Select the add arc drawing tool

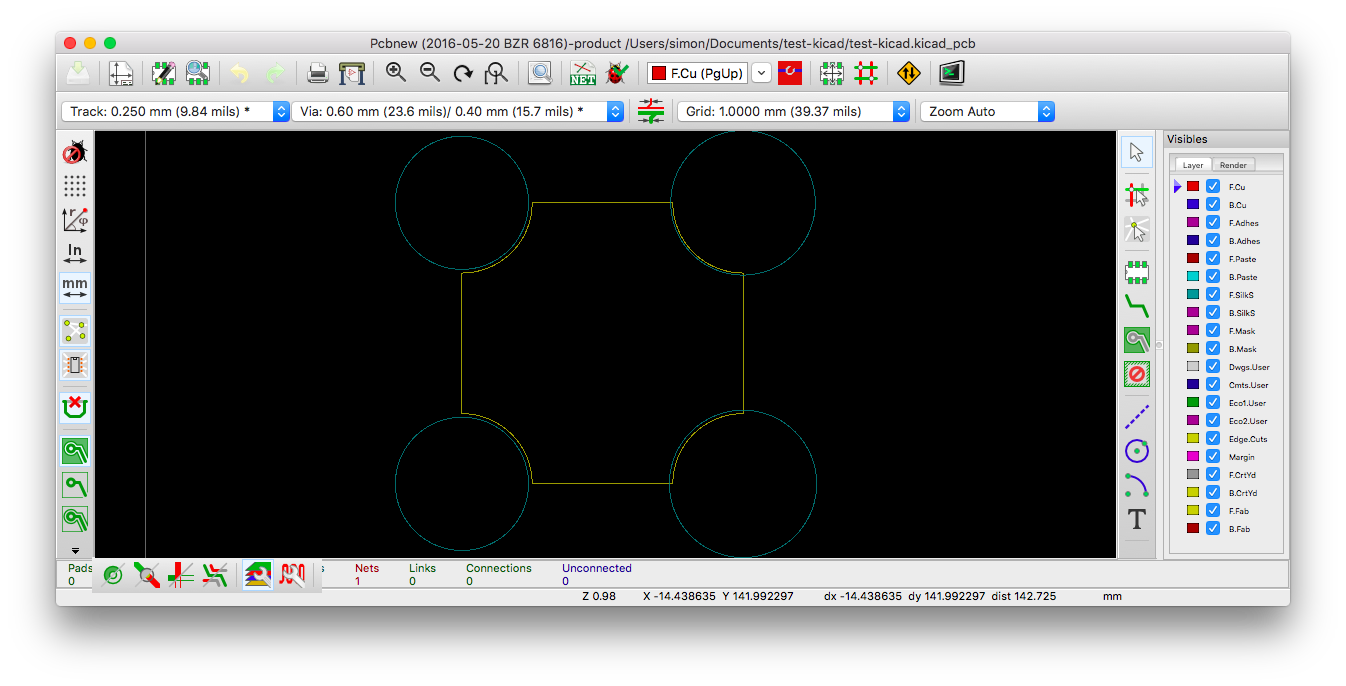point(1136,485)
